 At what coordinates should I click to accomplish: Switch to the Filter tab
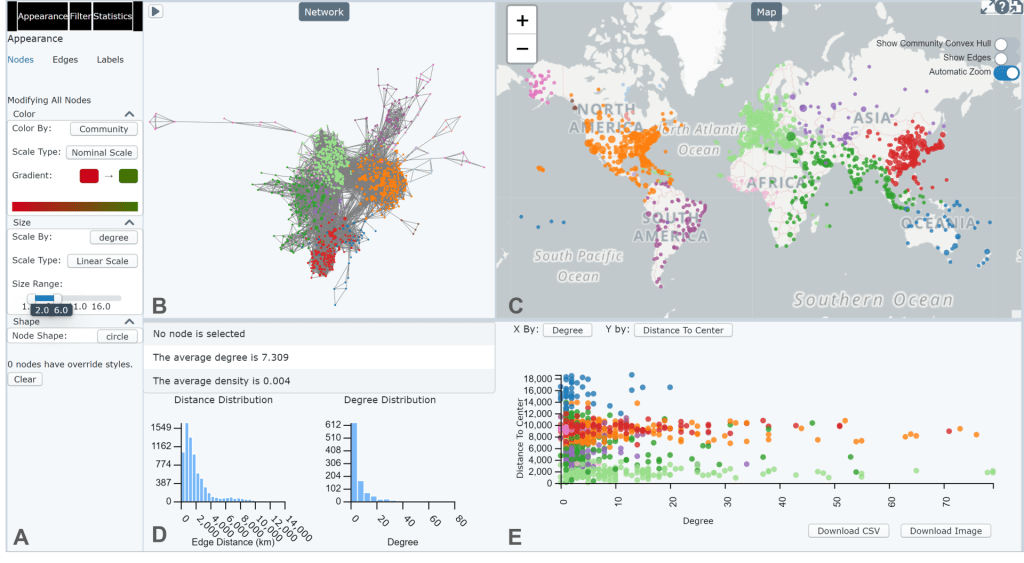click(80, 17)
